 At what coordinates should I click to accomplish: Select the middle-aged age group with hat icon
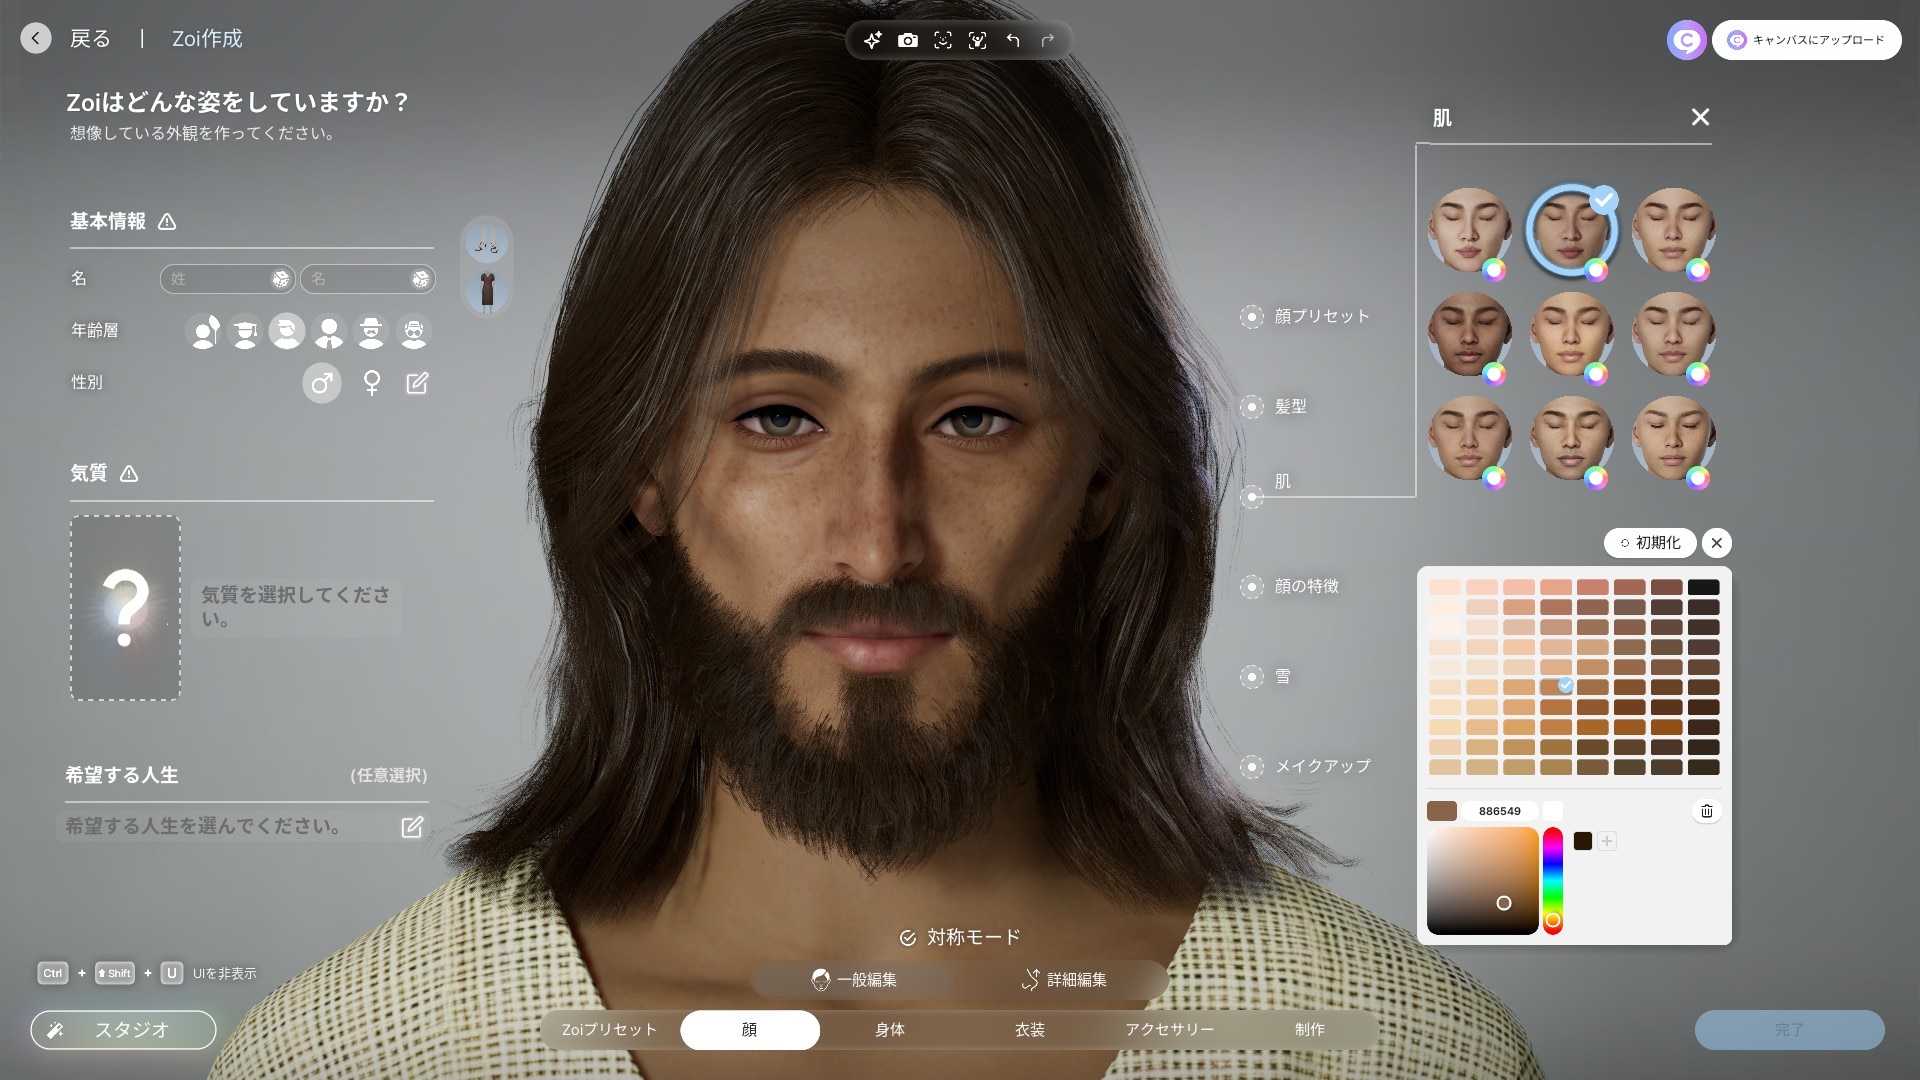[x=371, y=331]
